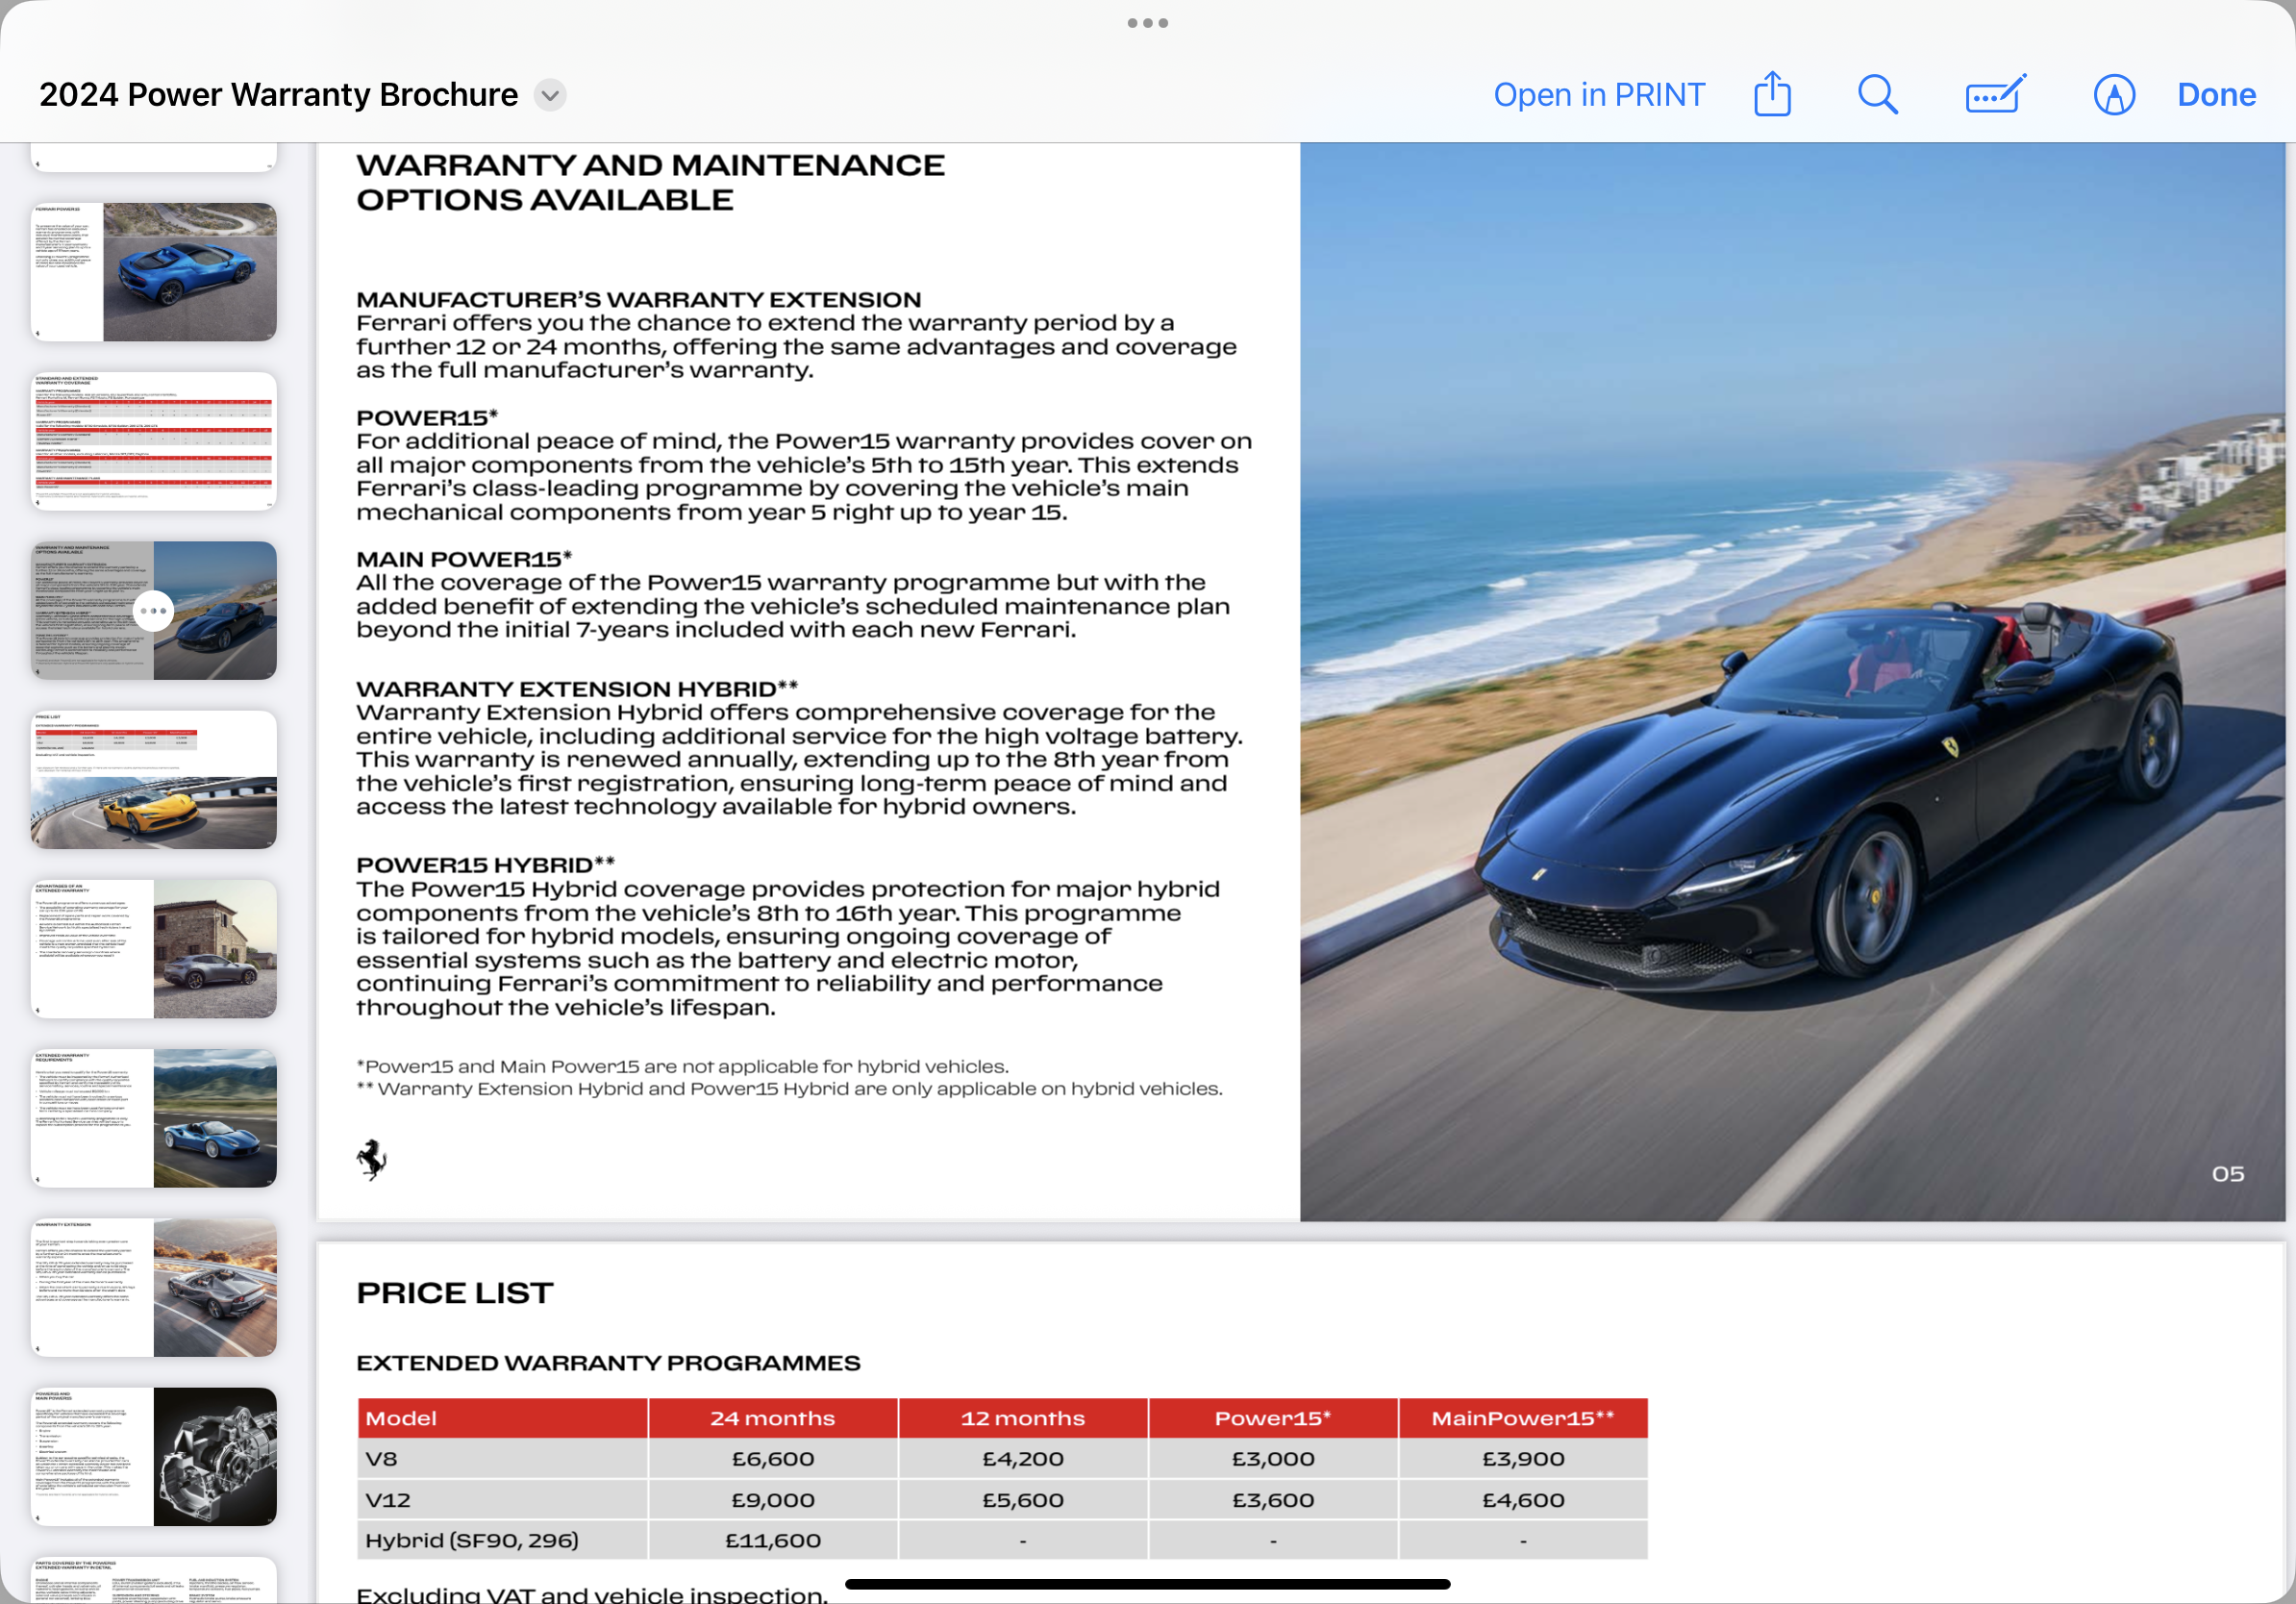2296x1604 pixels.
Task: Click the '£3,600' price cell
Action: tap(1273, 1500)
